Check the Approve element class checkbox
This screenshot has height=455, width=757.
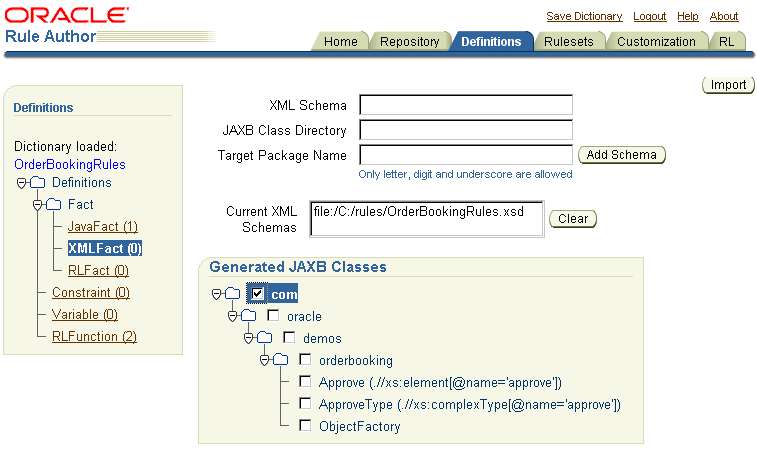(305, 382)
